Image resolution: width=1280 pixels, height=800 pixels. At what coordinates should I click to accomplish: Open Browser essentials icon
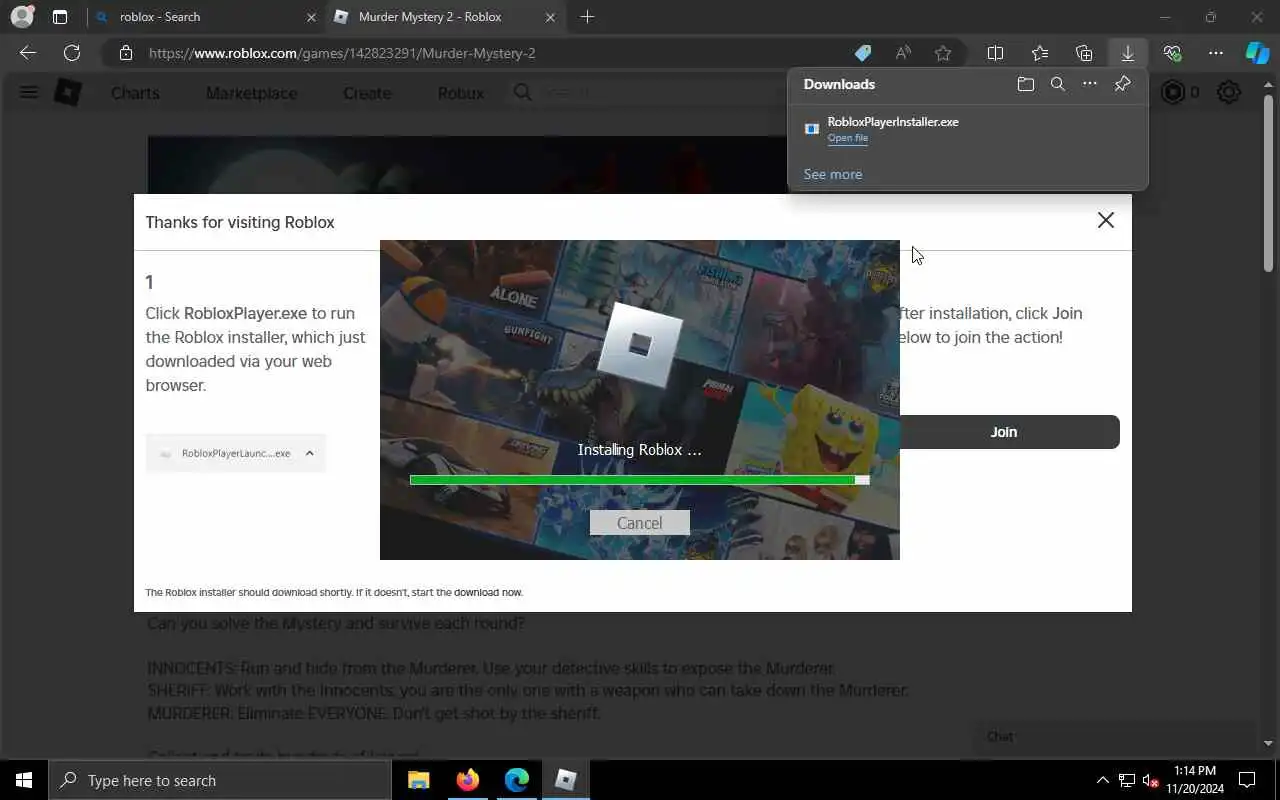pyautogui.click(x=1172, y=53)
